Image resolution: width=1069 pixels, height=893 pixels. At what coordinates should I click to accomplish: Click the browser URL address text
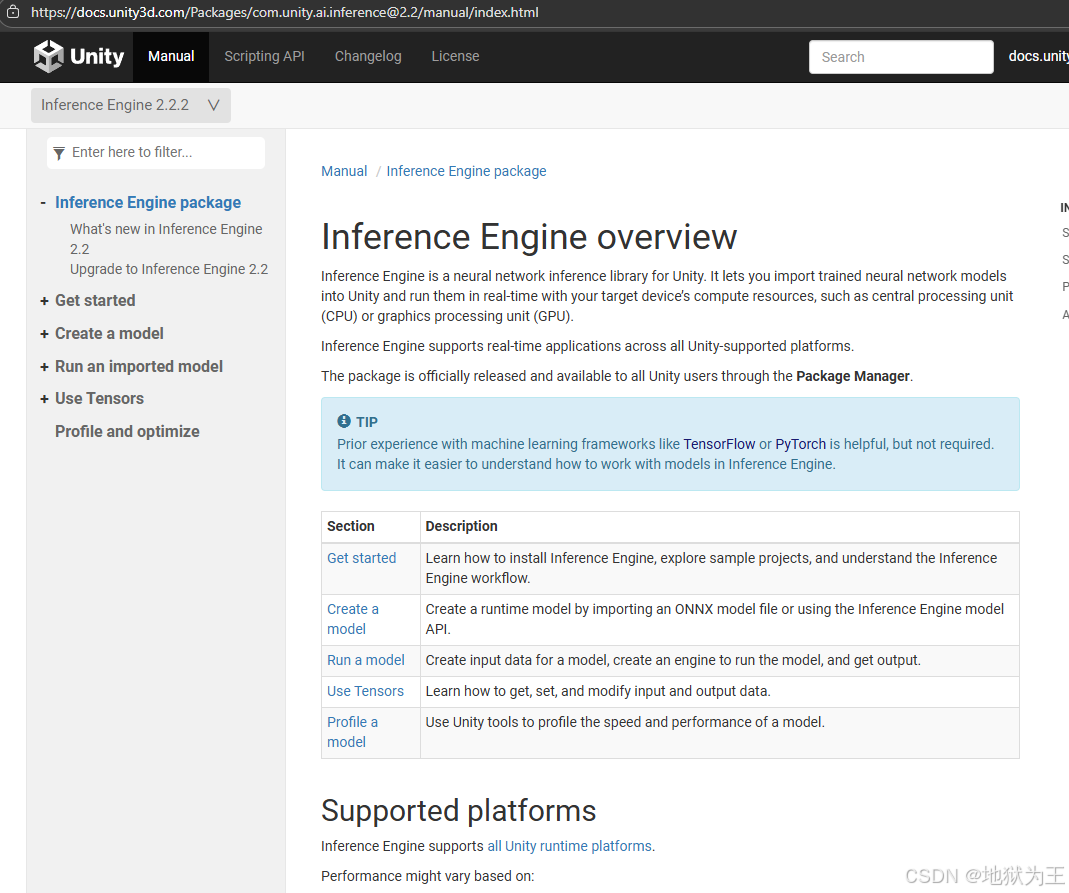coord(284,12)
